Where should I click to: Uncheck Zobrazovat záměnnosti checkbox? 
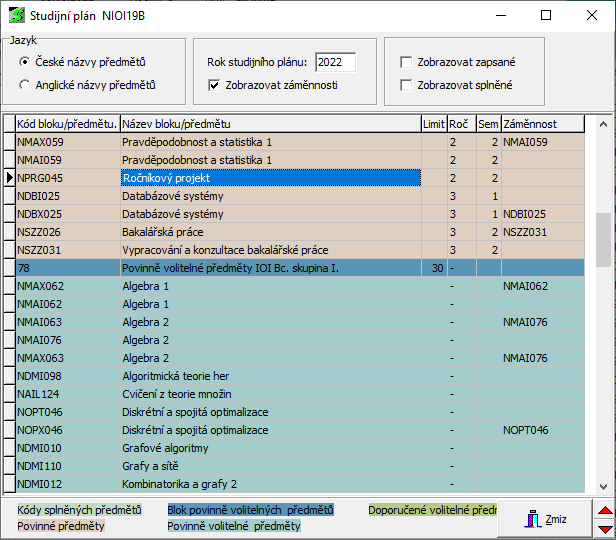click(214, 85)
